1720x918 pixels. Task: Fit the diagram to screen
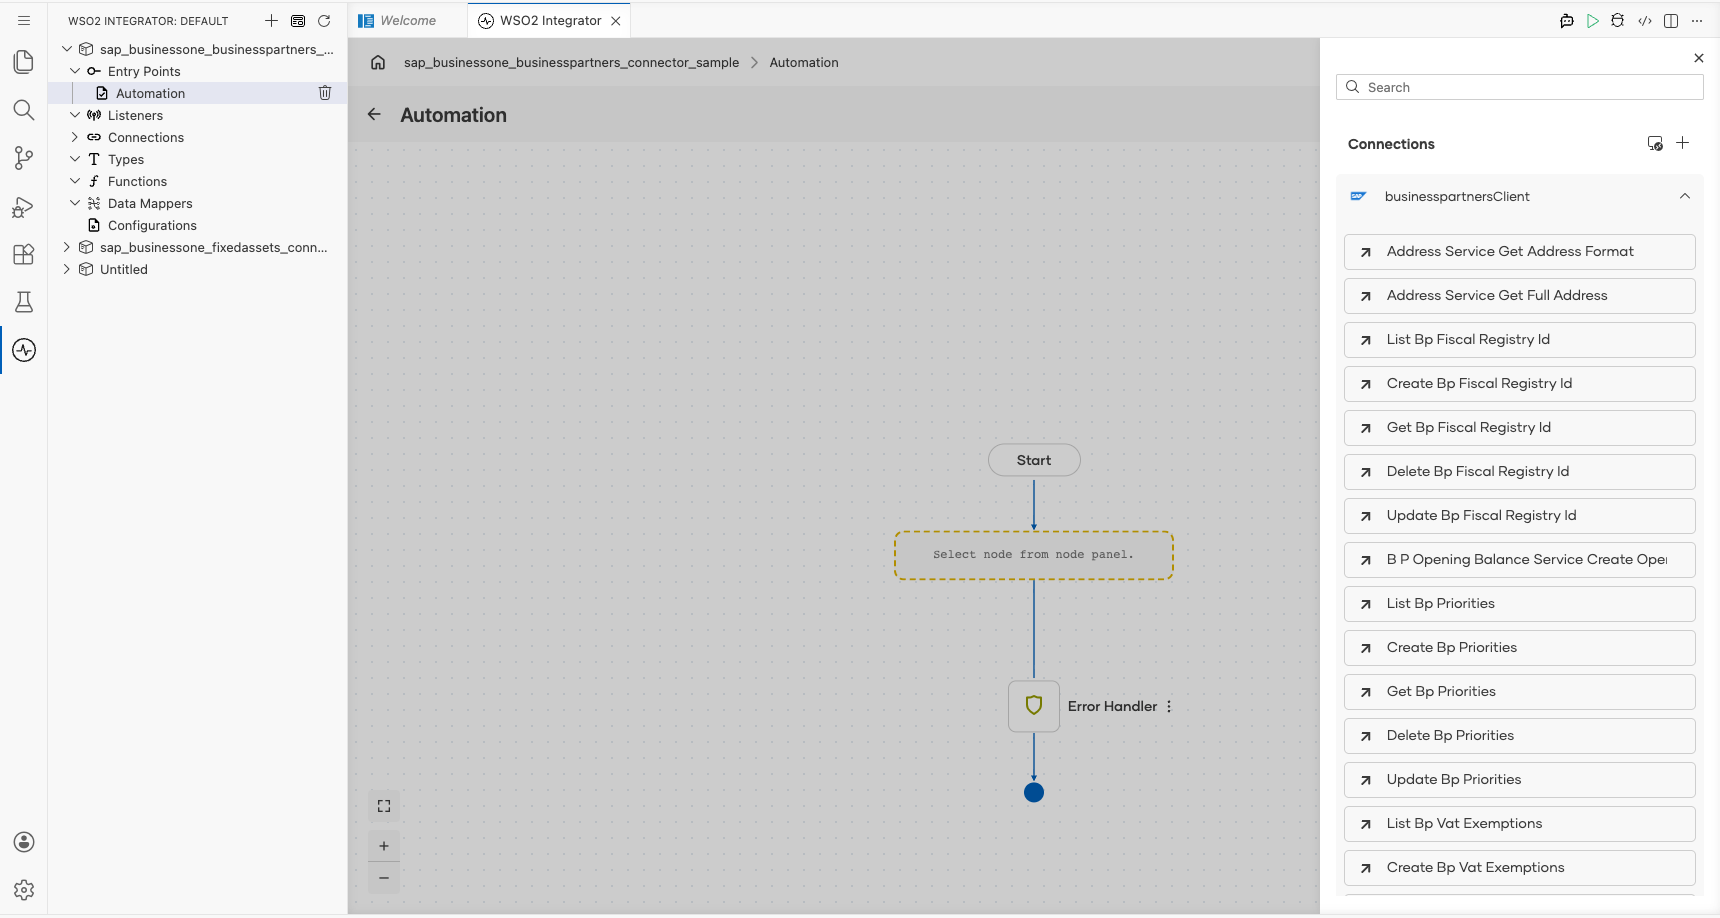point(384,806)
